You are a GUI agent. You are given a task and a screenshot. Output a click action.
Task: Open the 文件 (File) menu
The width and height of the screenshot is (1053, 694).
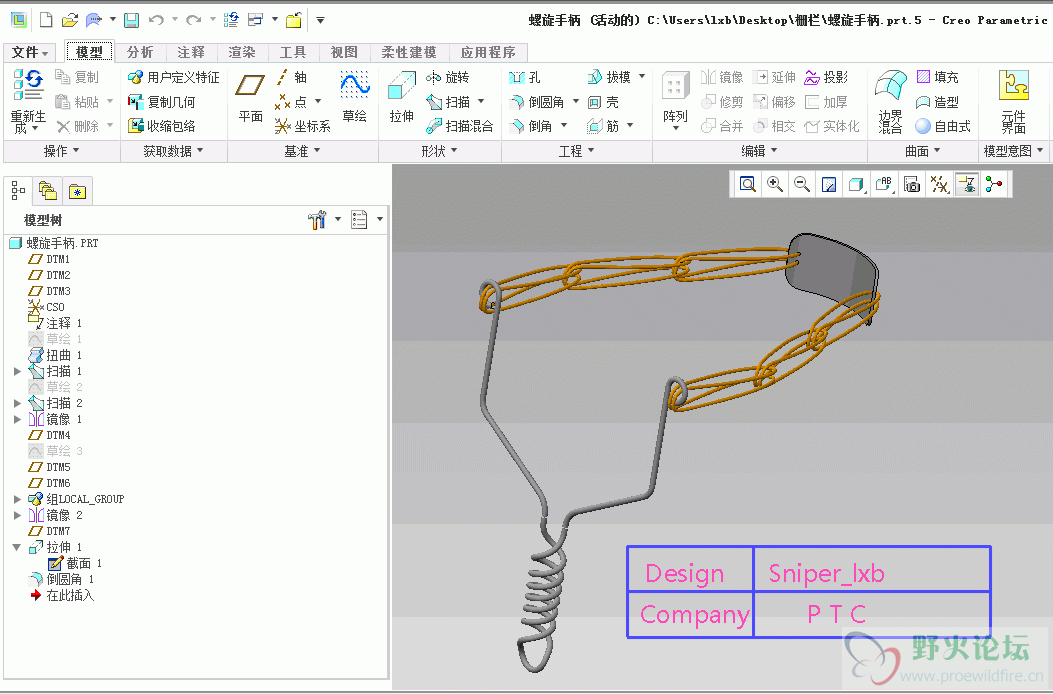tap(30, 52)
